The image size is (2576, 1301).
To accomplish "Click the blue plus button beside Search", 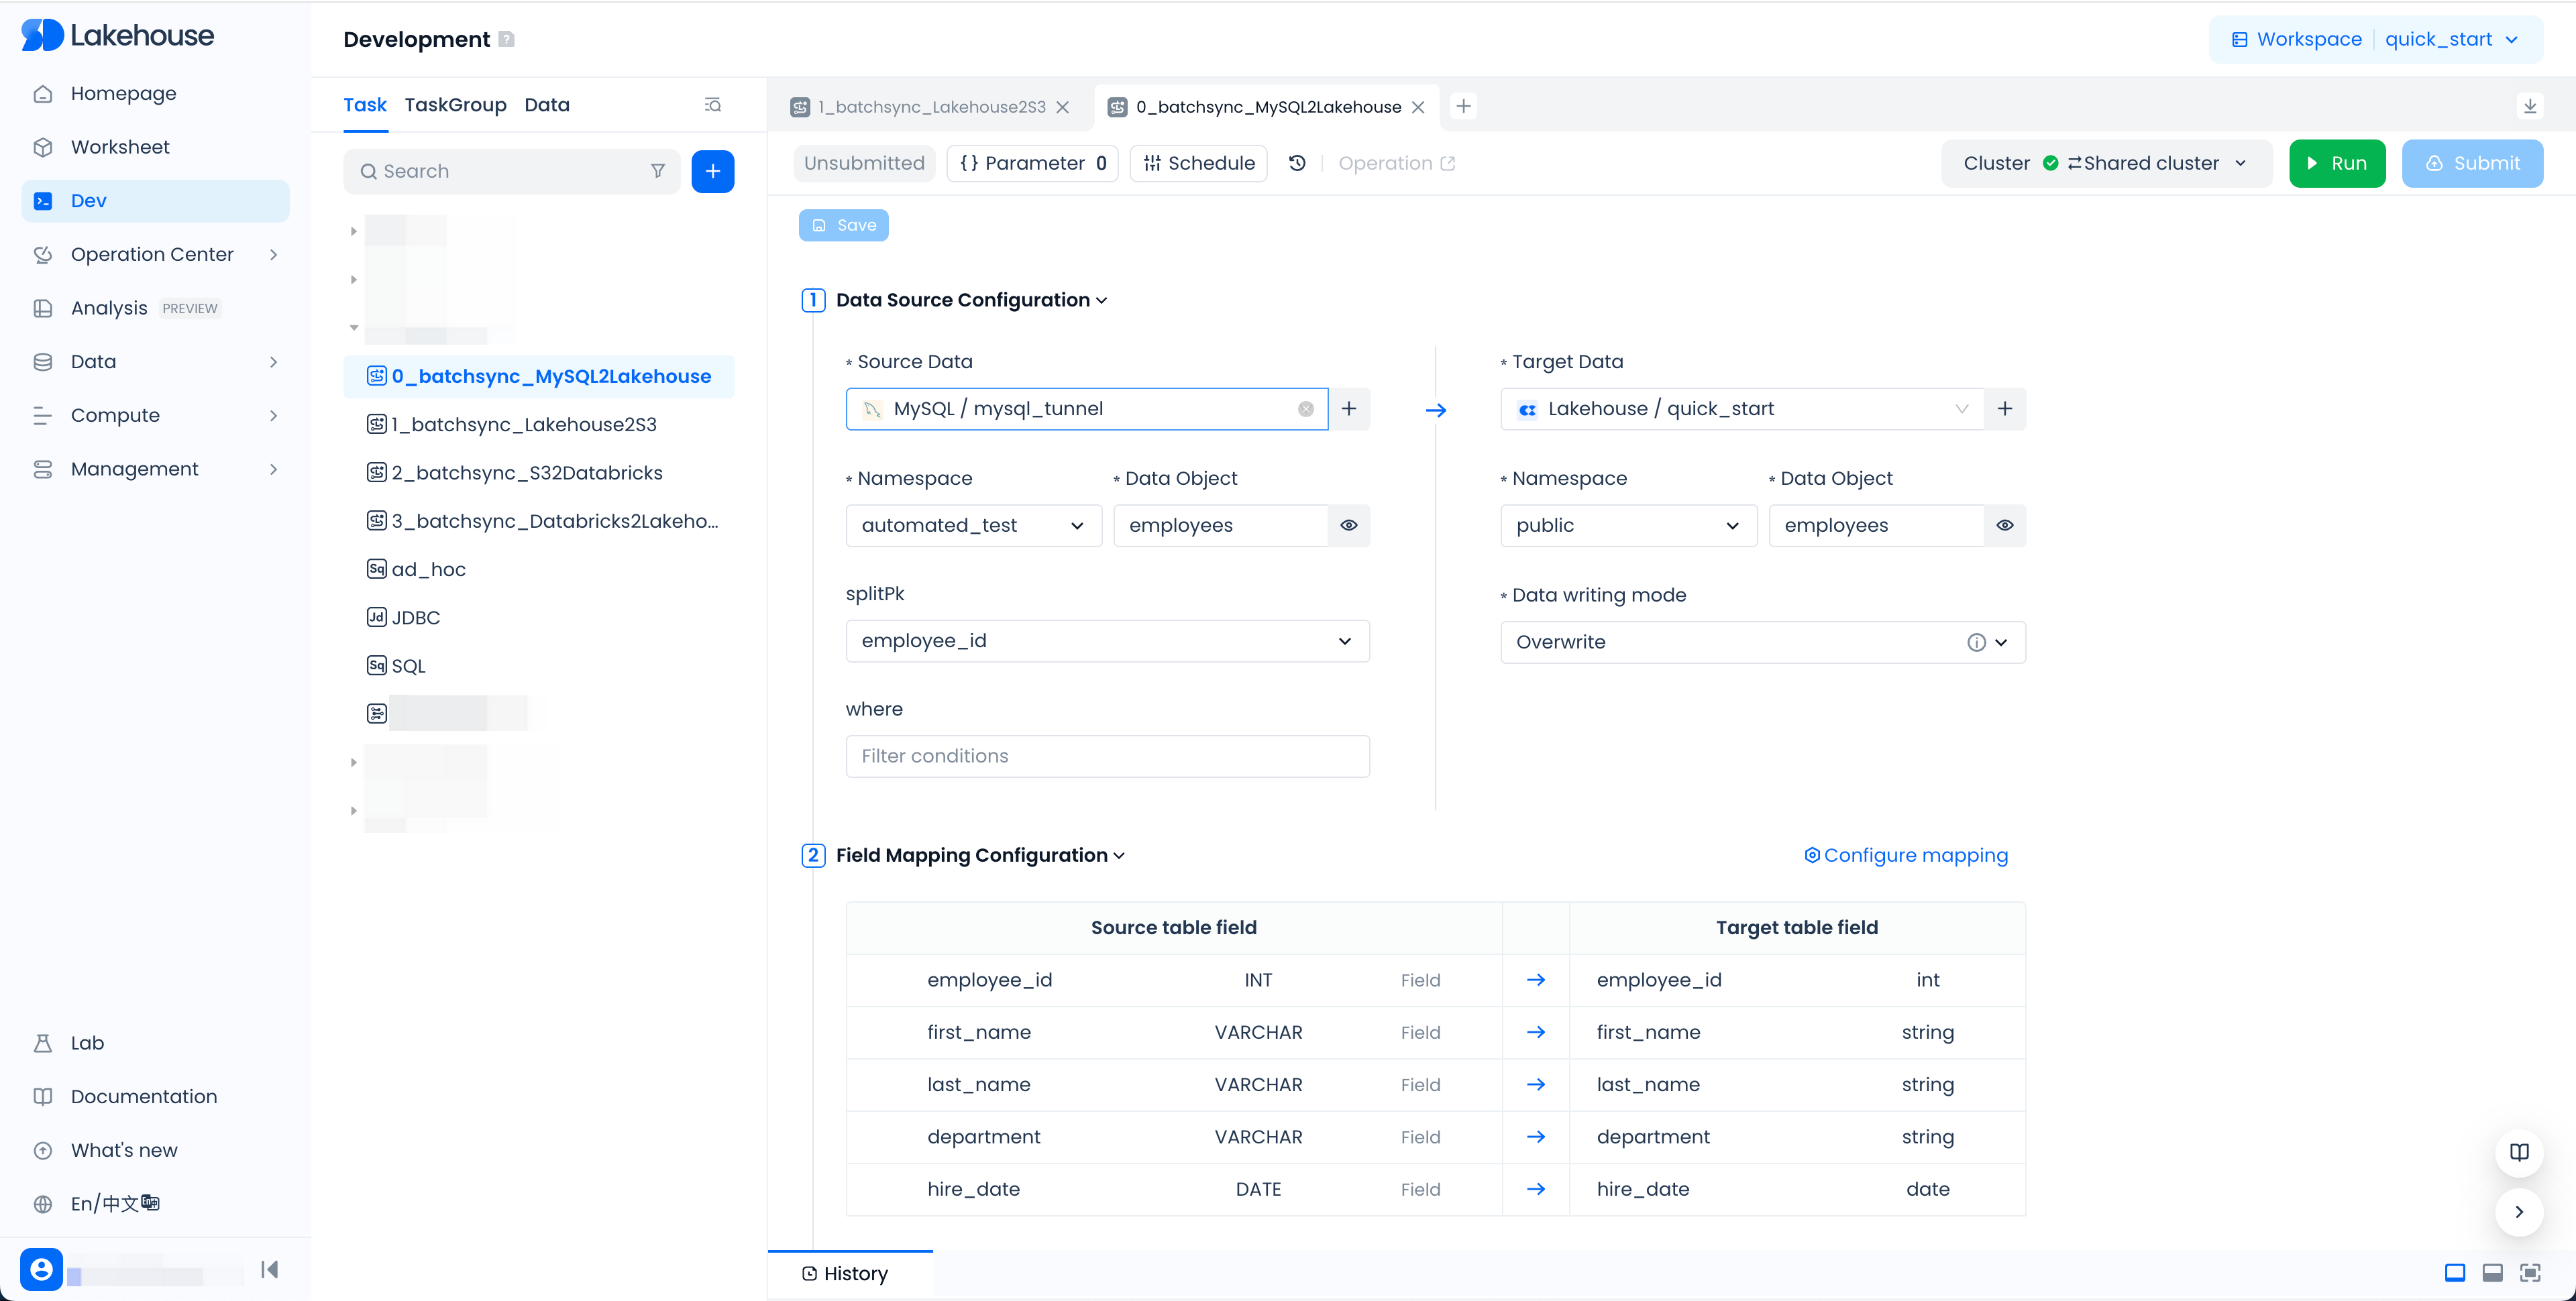I will 712,171.
